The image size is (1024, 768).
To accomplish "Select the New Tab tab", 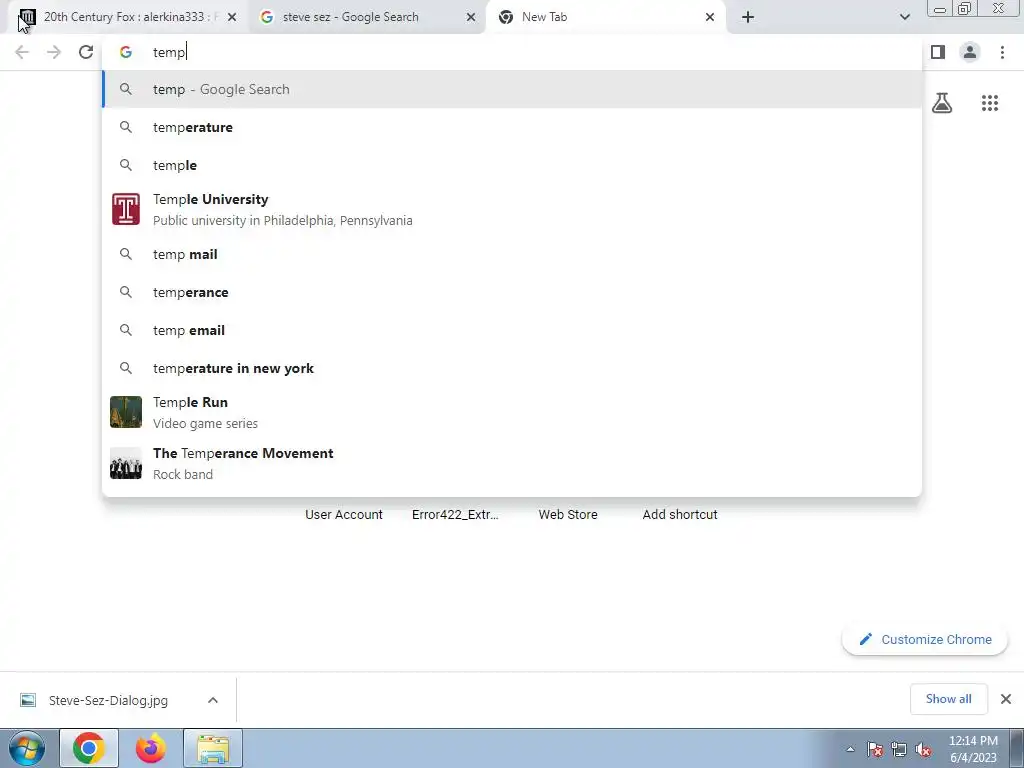I will tap(605, 17).
